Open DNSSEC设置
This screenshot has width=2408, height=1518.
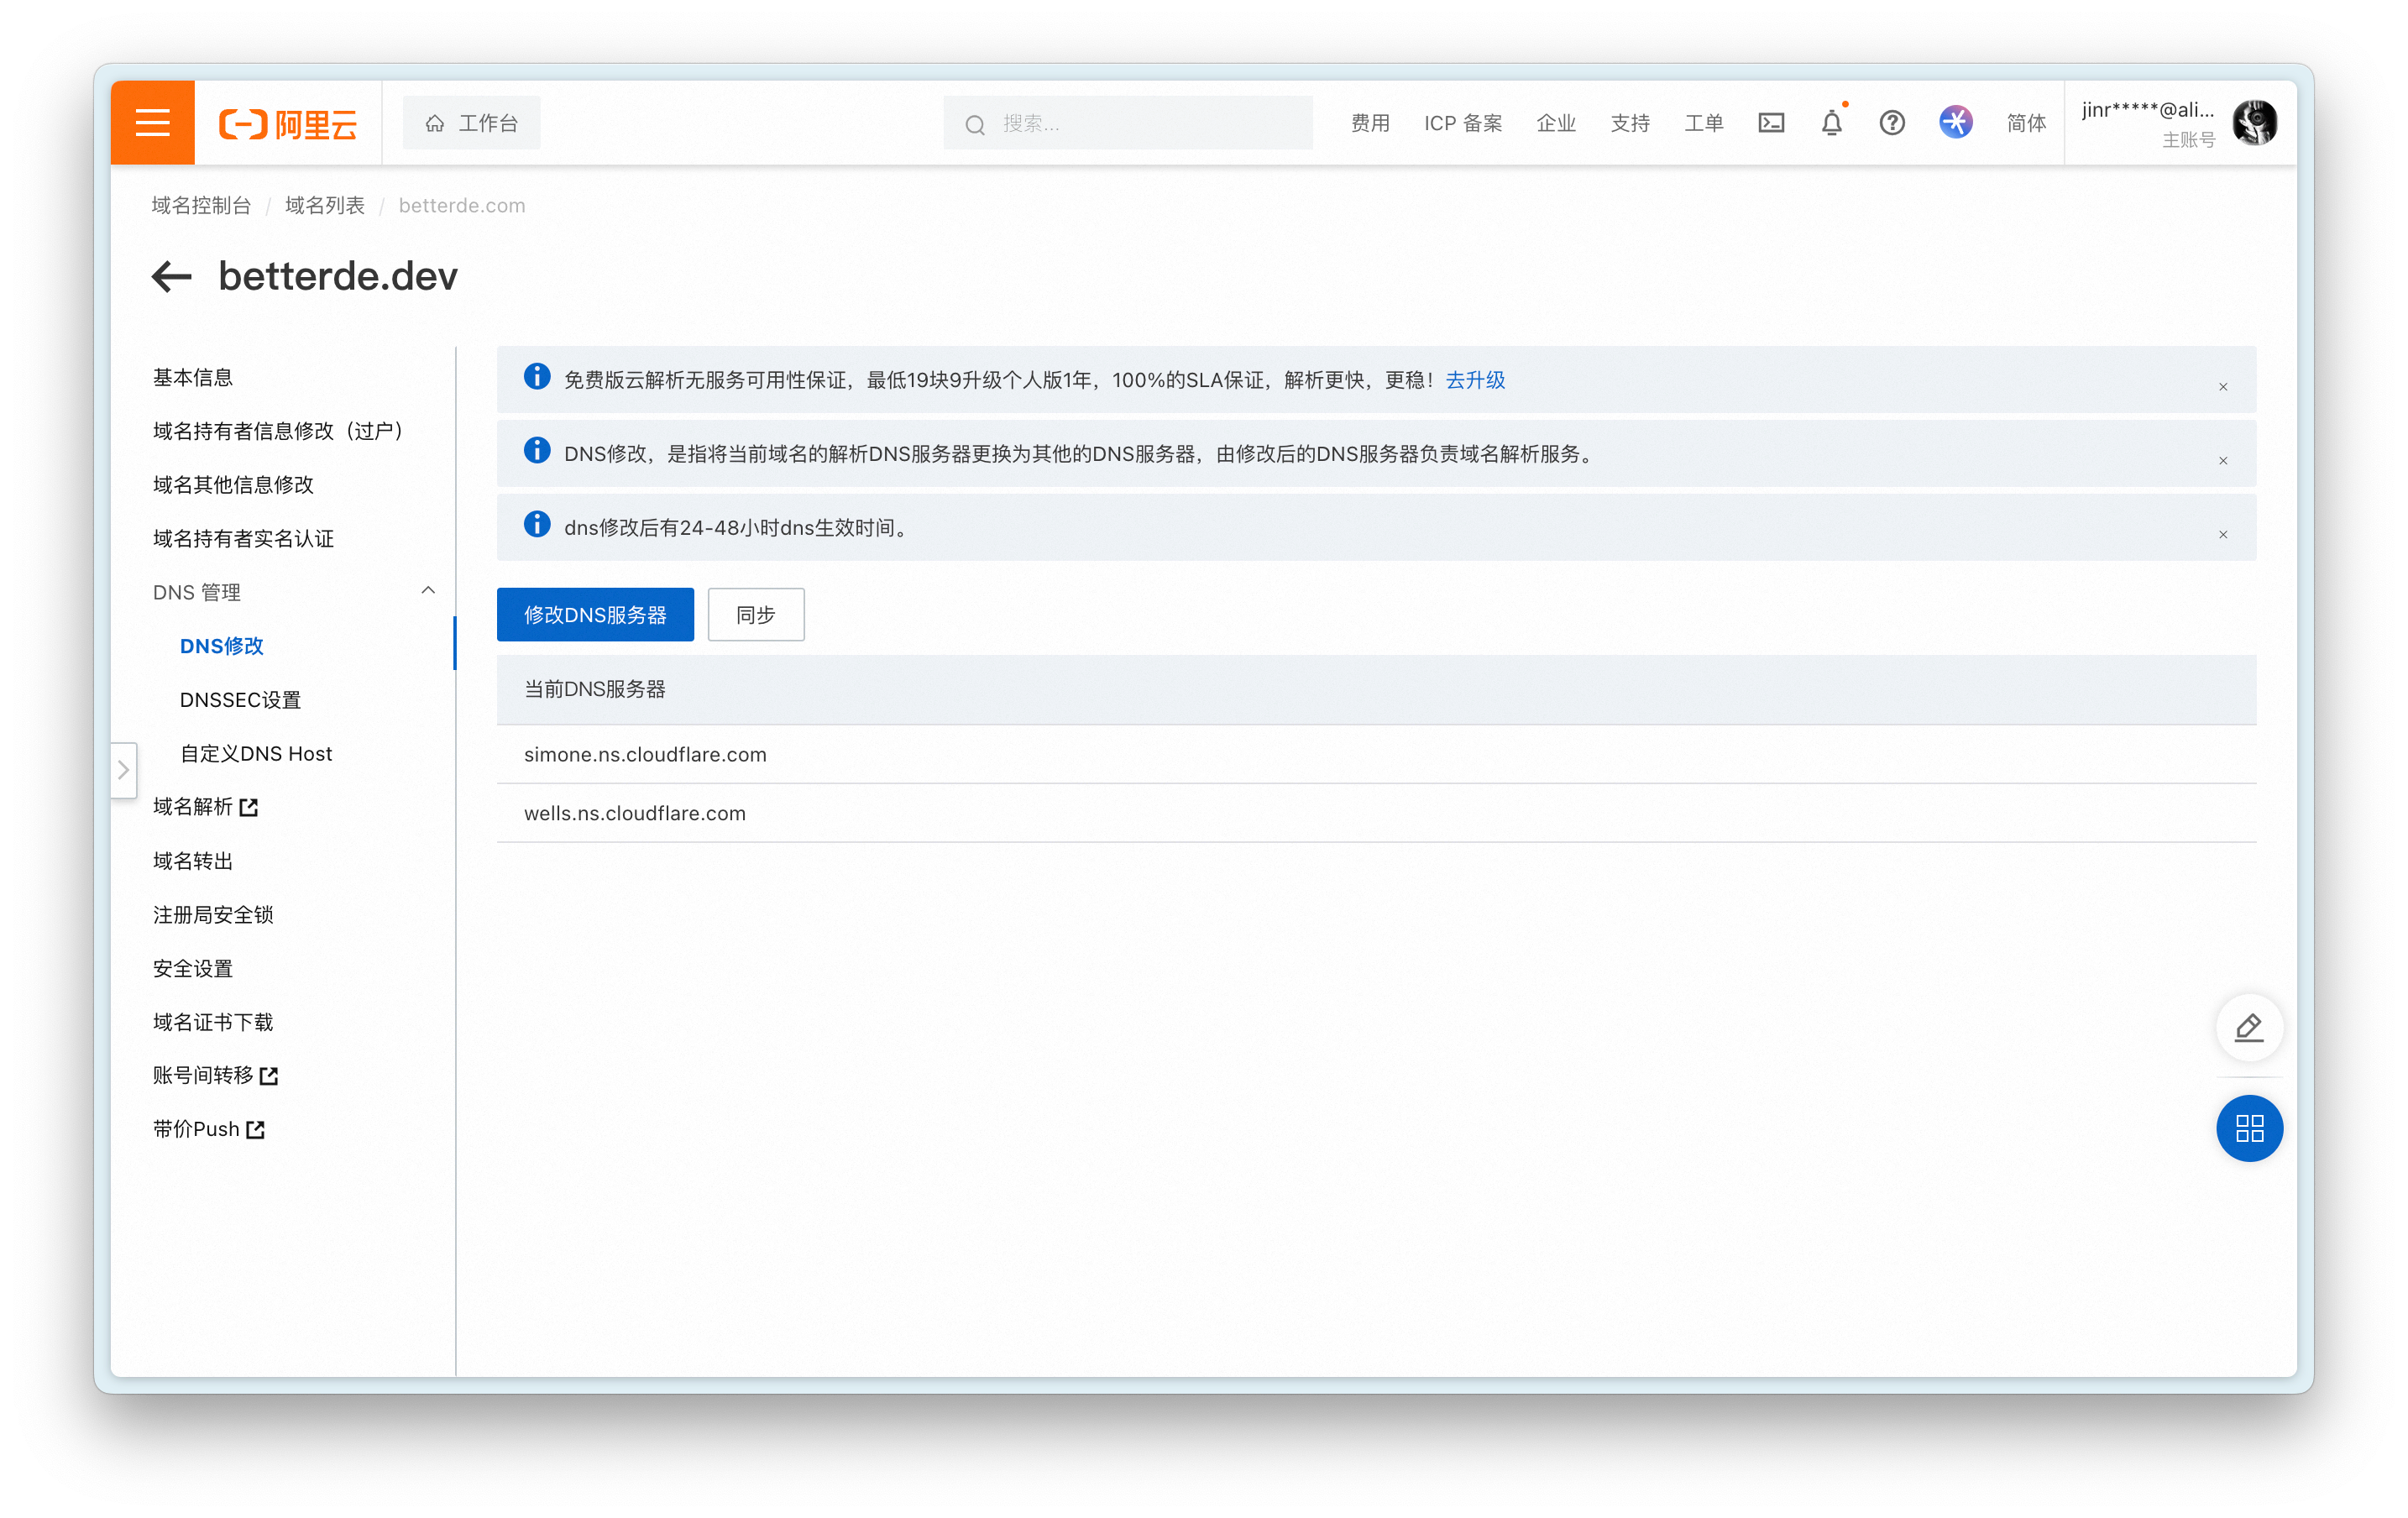click(x=240, y=700)
